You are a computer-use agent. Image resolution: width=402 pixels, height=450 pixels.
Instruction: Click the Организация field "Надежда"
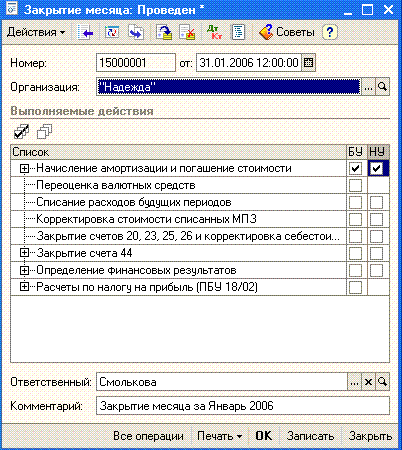(x=228, y=87)
